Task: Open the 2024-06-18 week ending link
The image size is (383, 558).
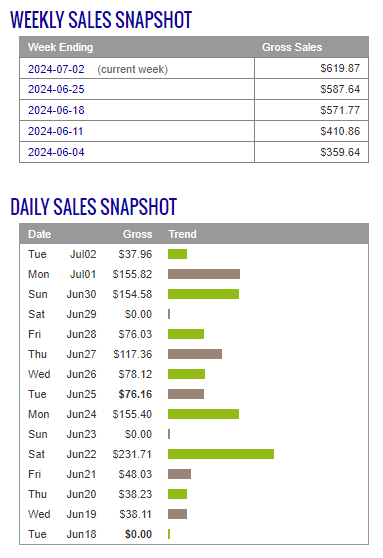Action: [56, 110]
